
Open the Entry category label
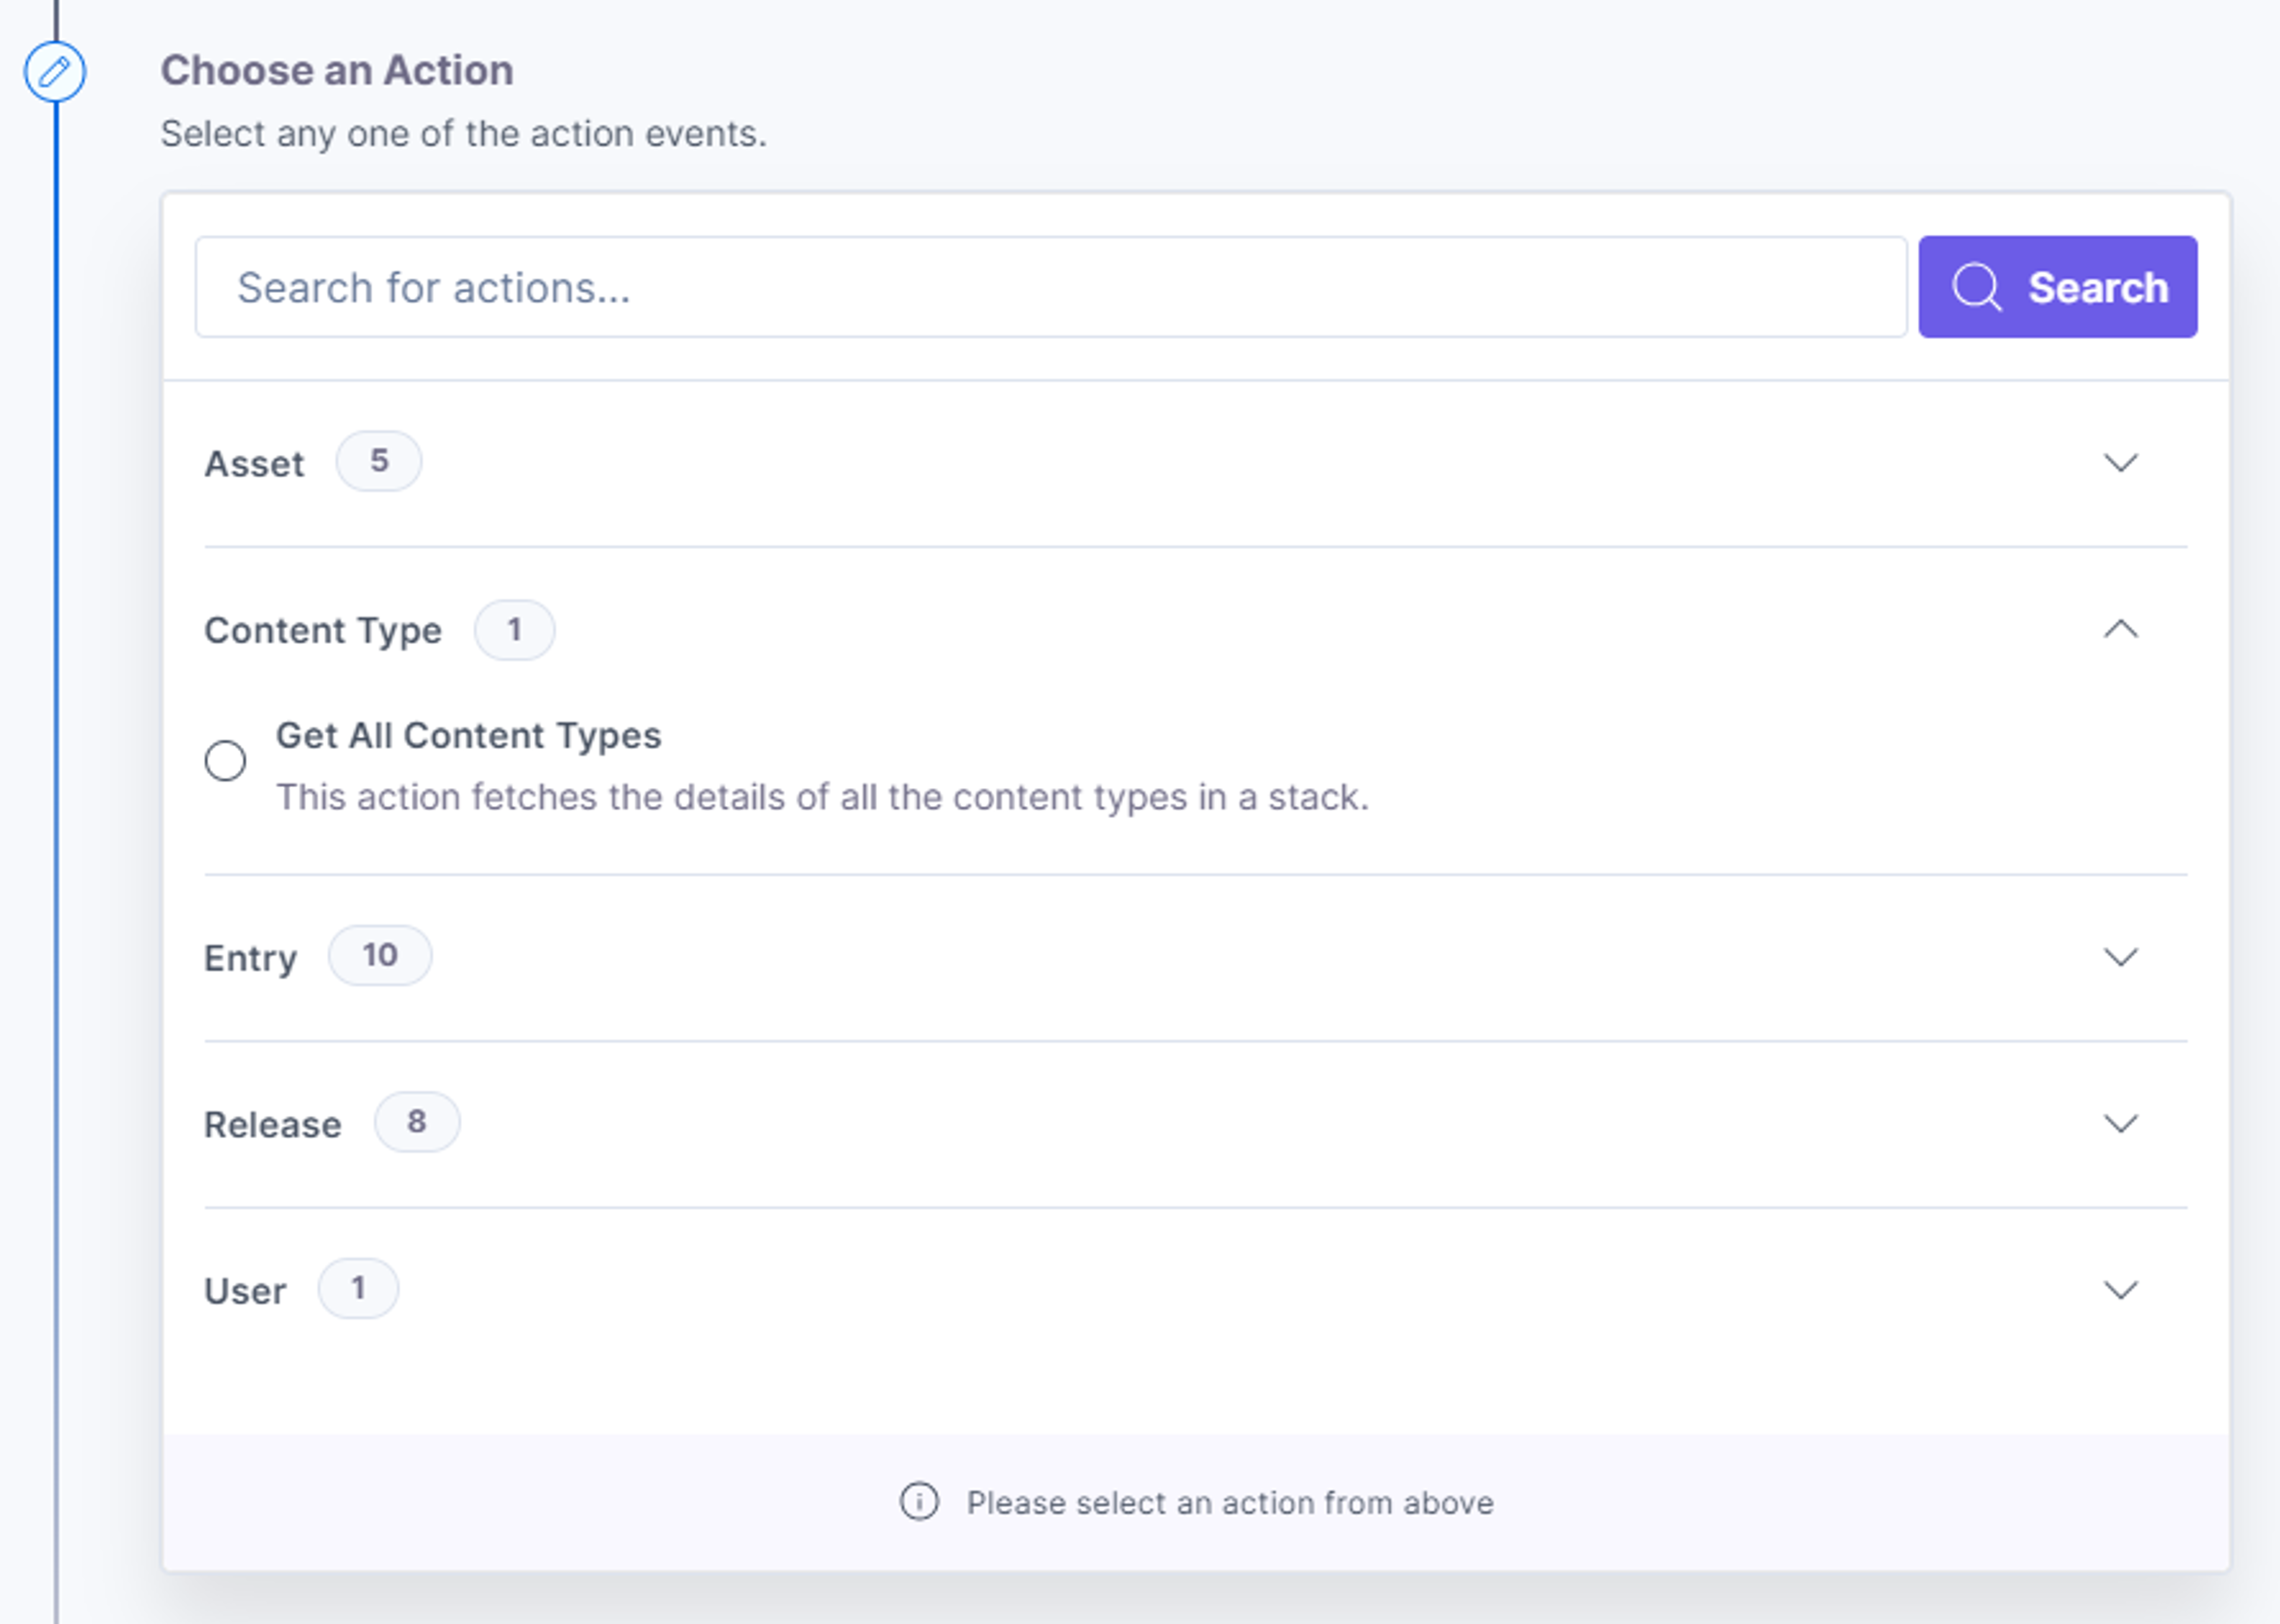[x=251, y=959]
